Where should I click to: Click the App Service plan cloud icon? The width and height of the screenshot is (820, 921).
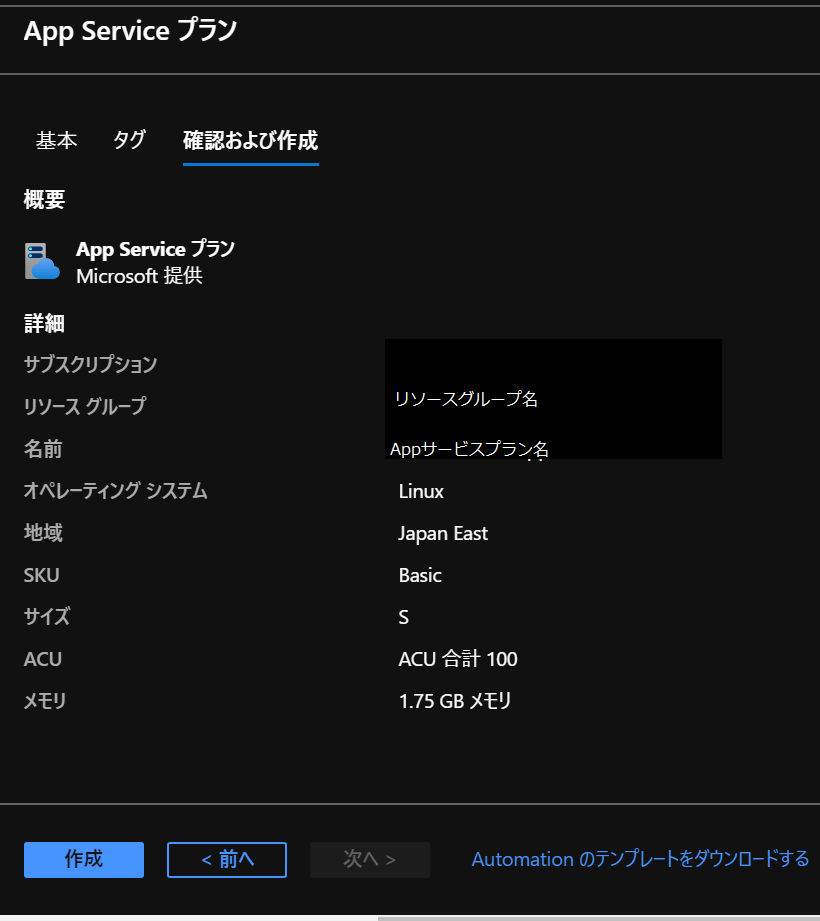point(42,261)
